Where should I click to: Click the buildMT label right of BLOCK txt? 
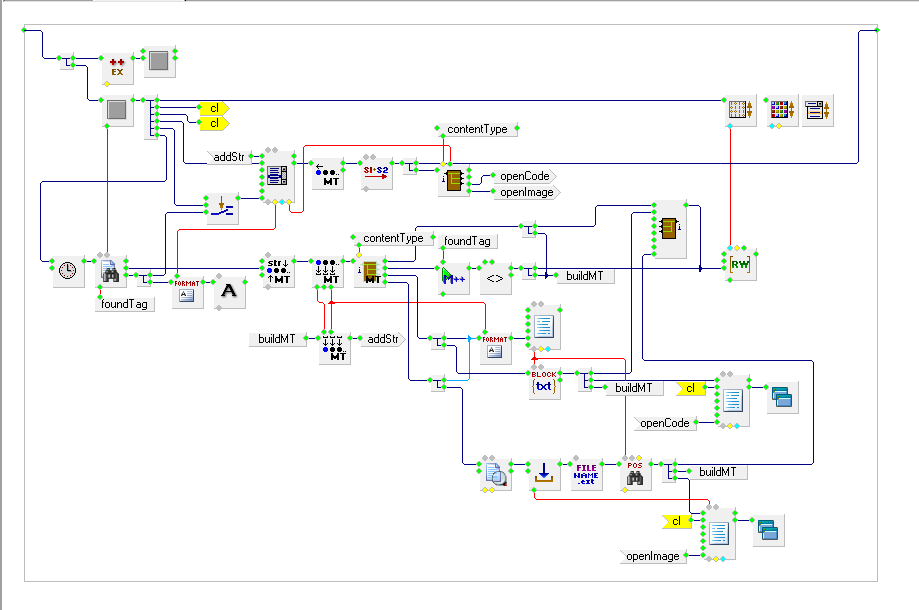pyautogui.click(x=634, y=388)
